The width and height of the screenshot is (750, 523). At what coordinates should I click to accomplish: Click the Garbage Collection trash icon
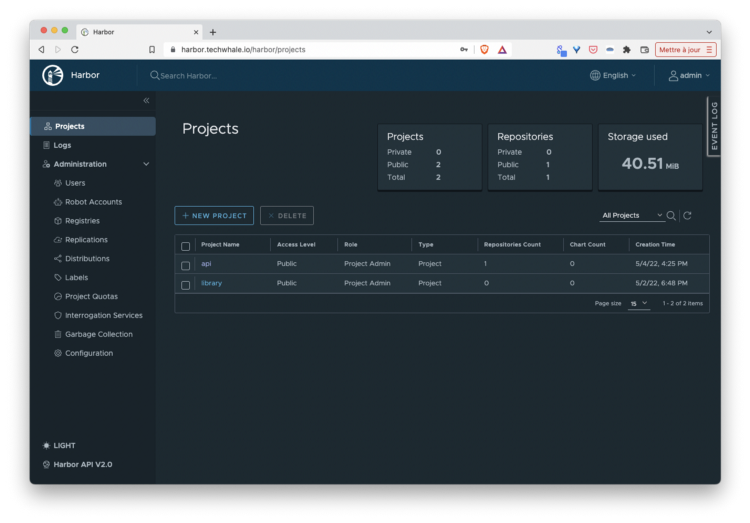coord(58,334)
